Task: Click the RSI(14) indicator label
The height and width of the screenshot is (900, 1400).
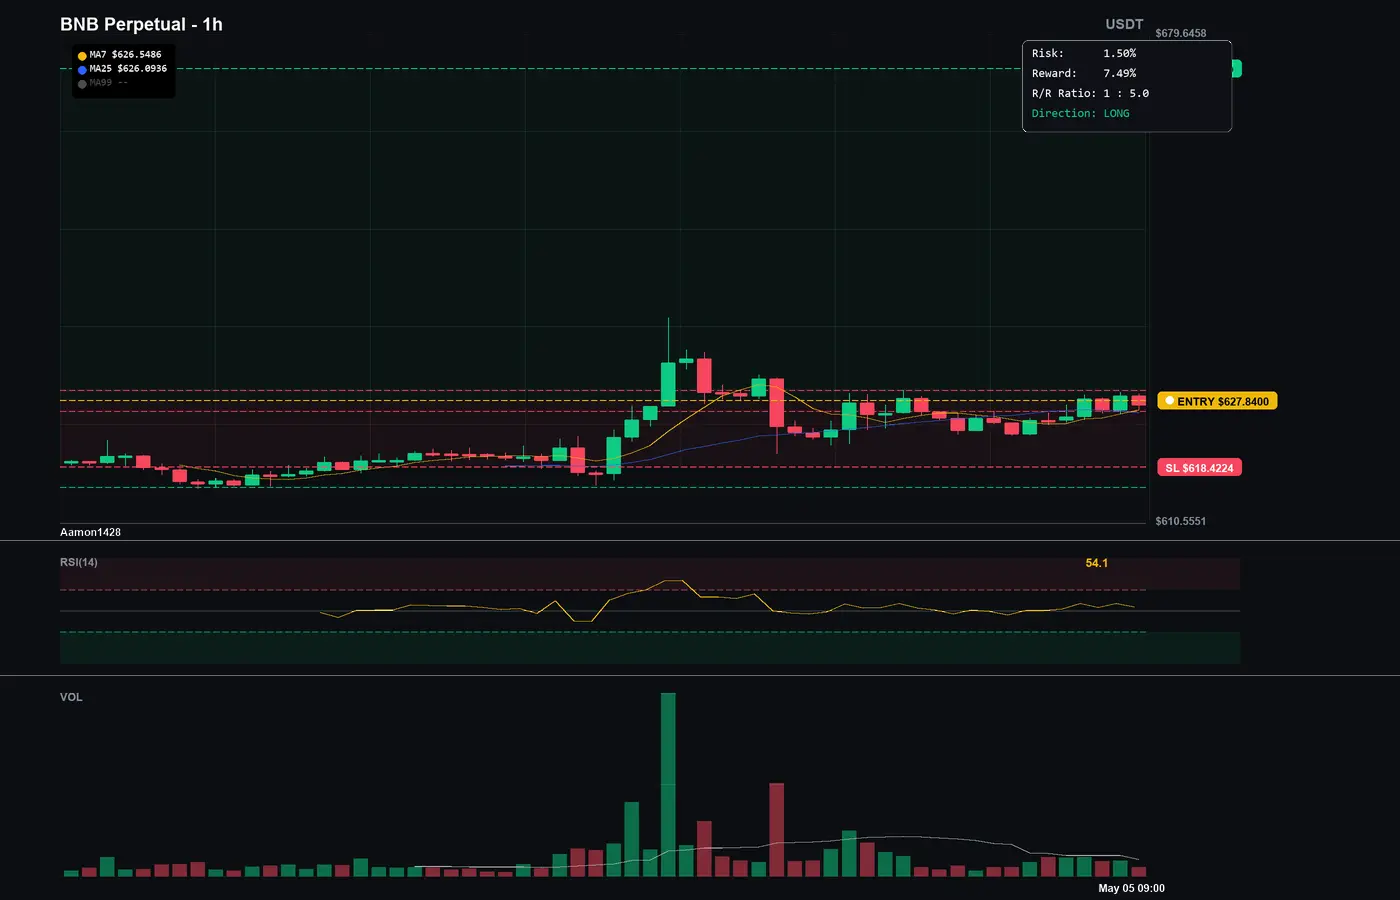Action: click(79, 562)
